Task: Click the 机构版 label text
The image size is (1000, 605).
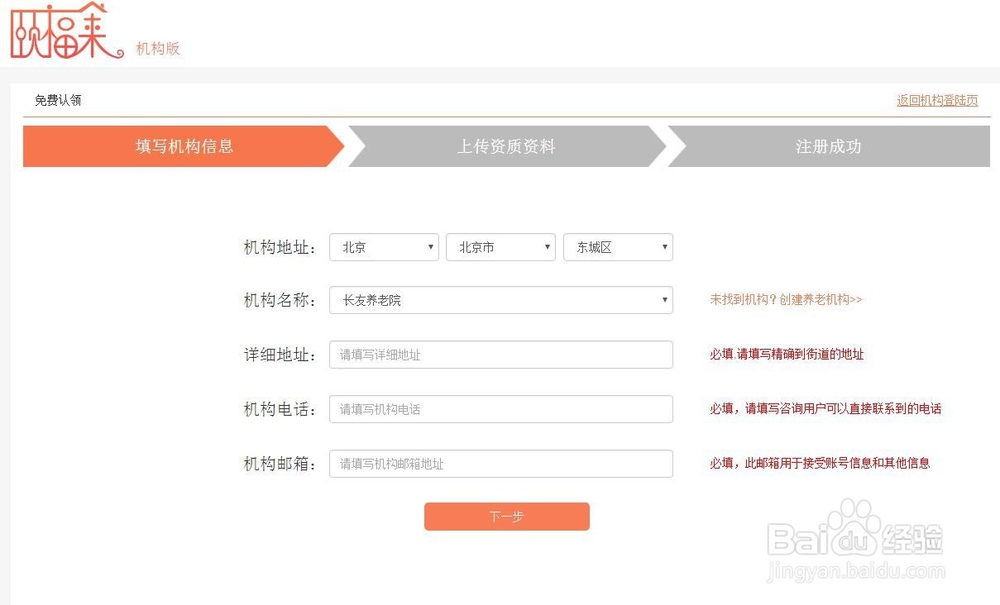Action: coord(158,48)
